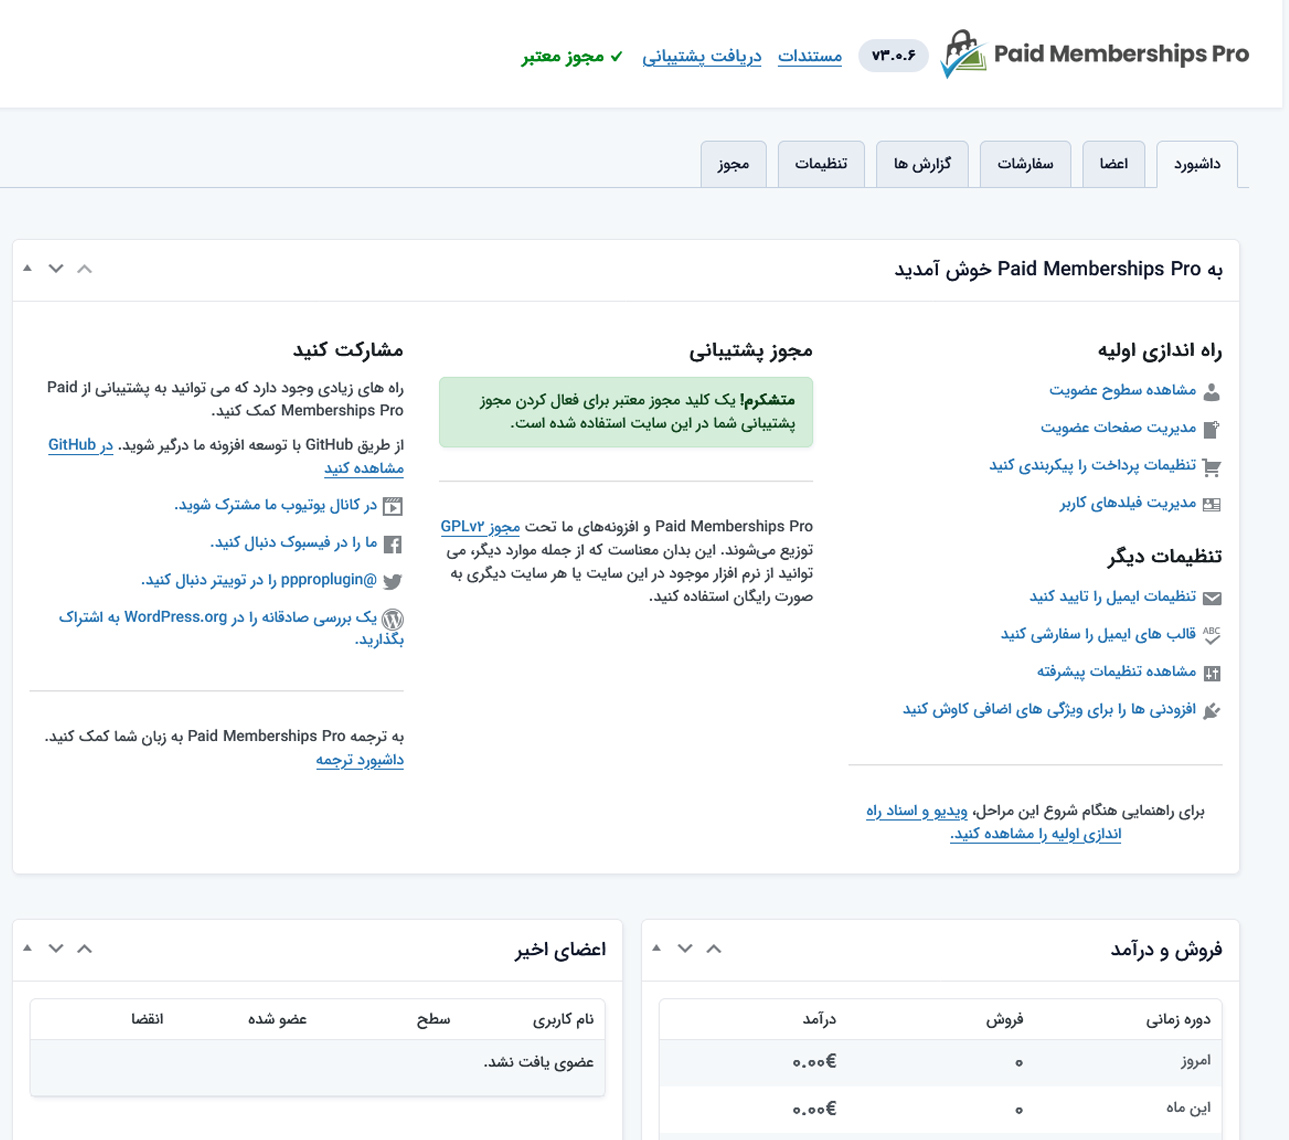Image resolution: width=1289 pixels, height=1140 pixels.
Task: Open the فیسبوک follow link
Action: coord(294,543)
